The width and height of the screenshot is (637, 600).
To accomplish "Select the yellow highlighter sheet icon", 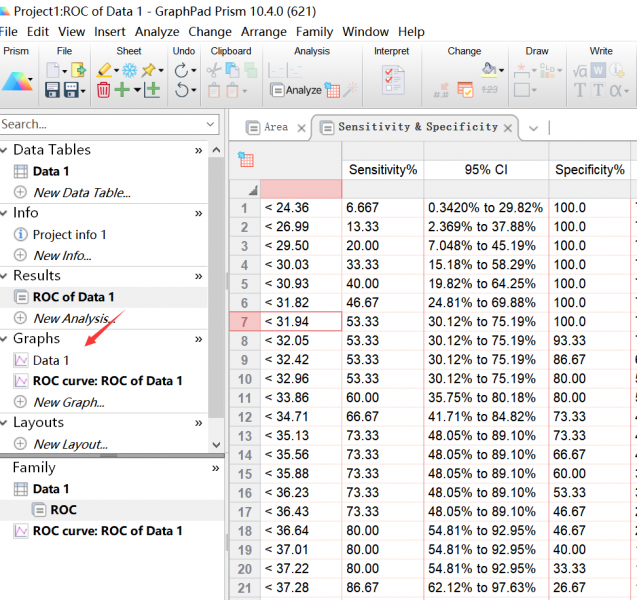I will coord(104,70).
